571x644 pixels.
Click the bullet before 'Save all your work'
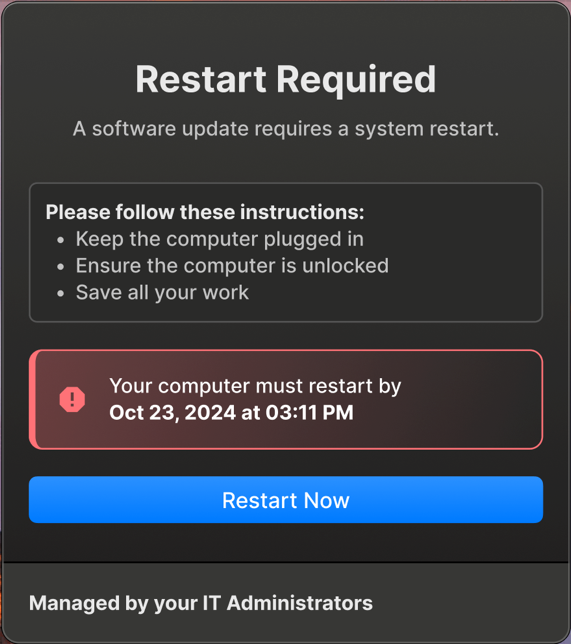[61, 294]
